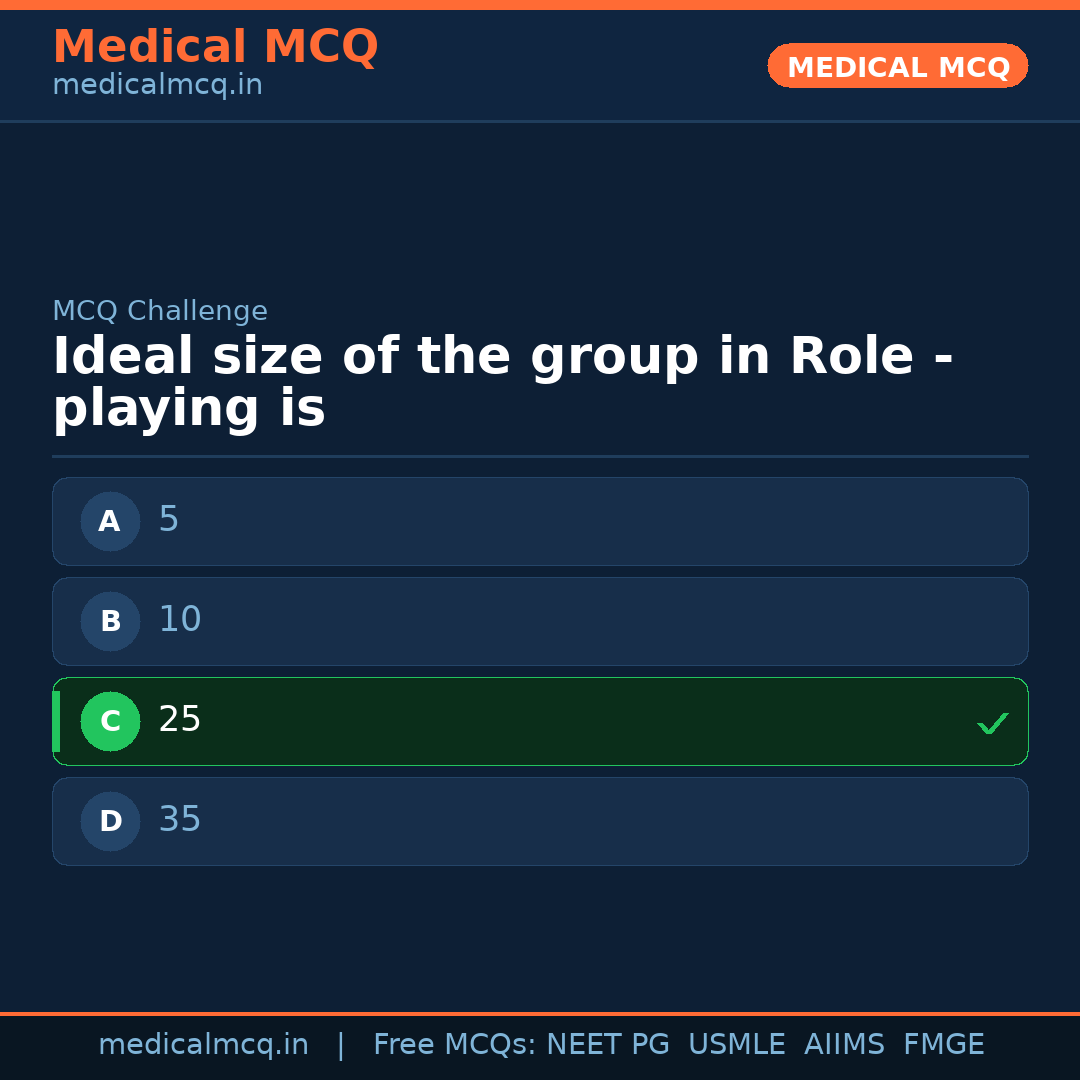Select answer option D showing 35
The height and width of the screenshot is (1080, 1080).
click(540, 821)
